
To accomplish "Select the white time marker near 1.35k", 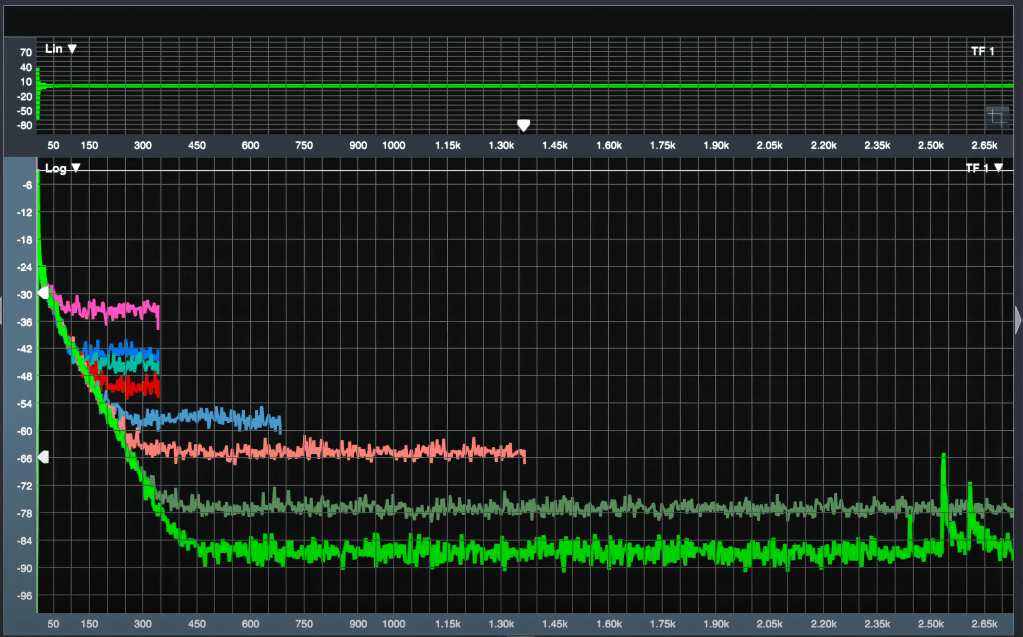I will [523, 125].
